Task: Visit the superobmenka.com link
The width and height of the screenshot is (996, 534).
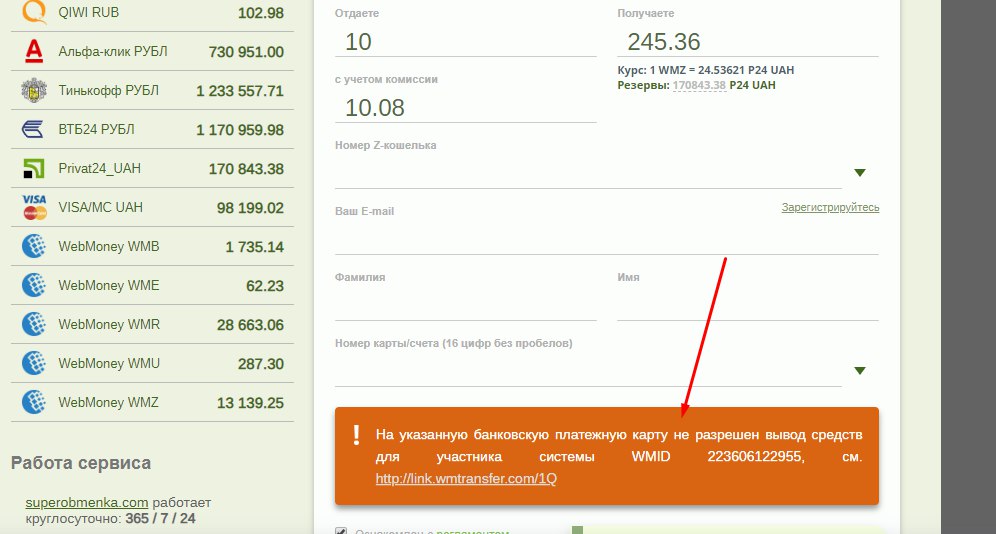Action: tap(86, 502)
